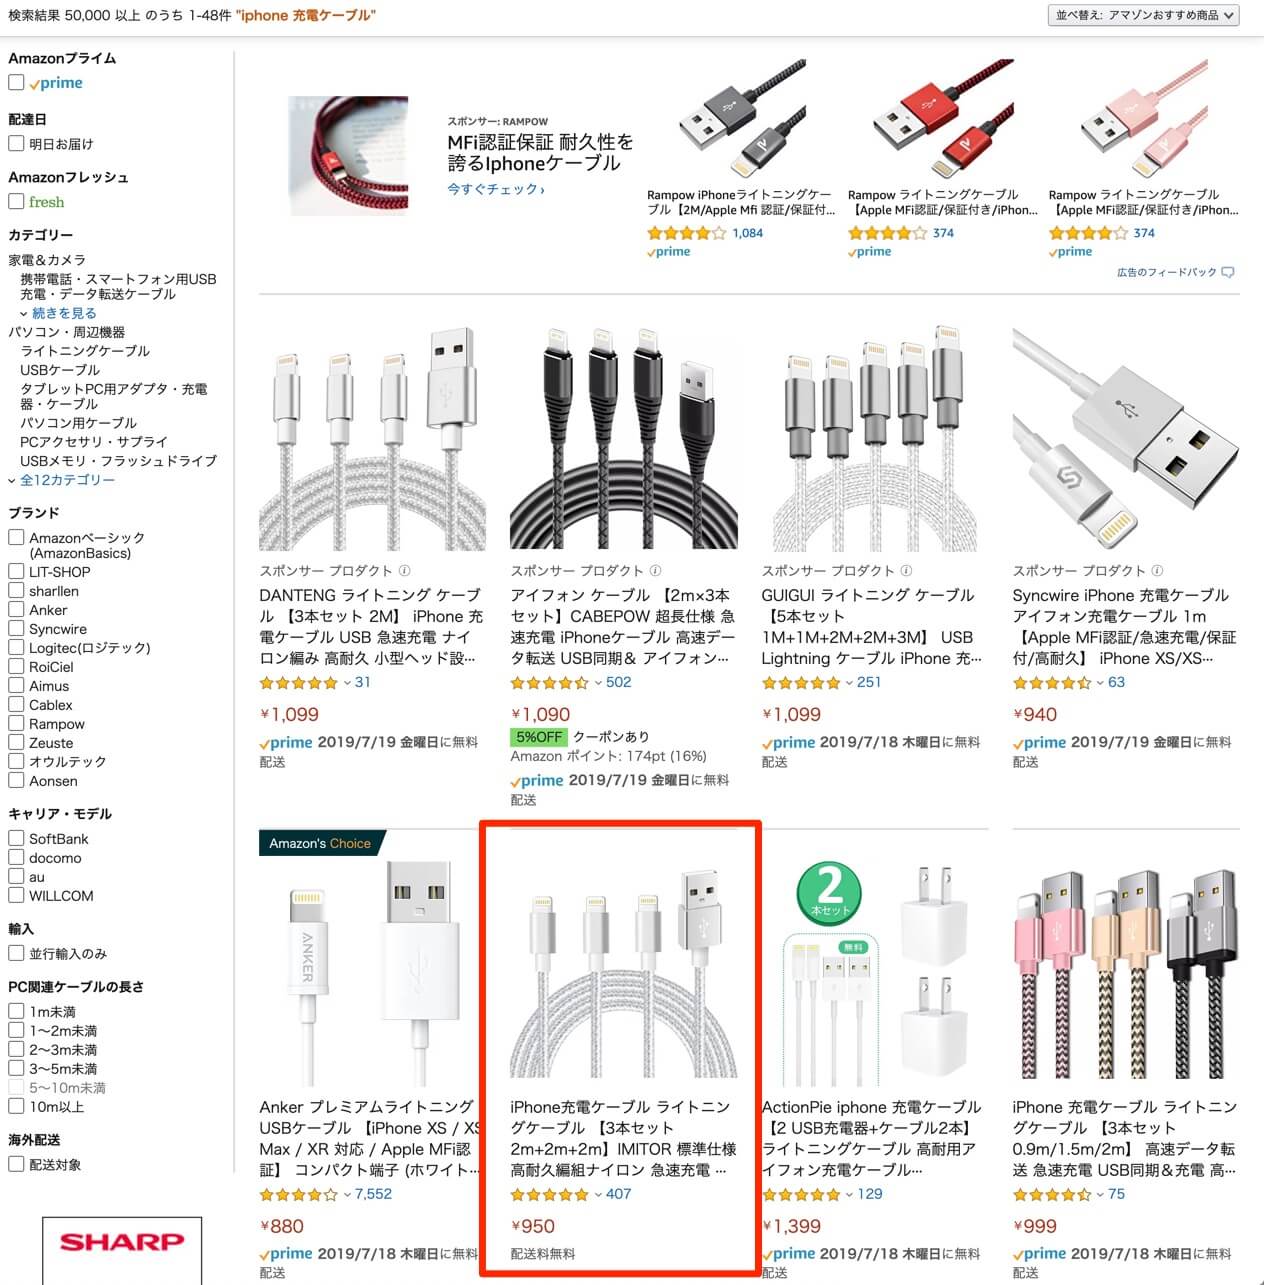Tick the SoftBank carrier checkbox
This screenshot has height=1285, width=1264.
(x=16, y=839)
